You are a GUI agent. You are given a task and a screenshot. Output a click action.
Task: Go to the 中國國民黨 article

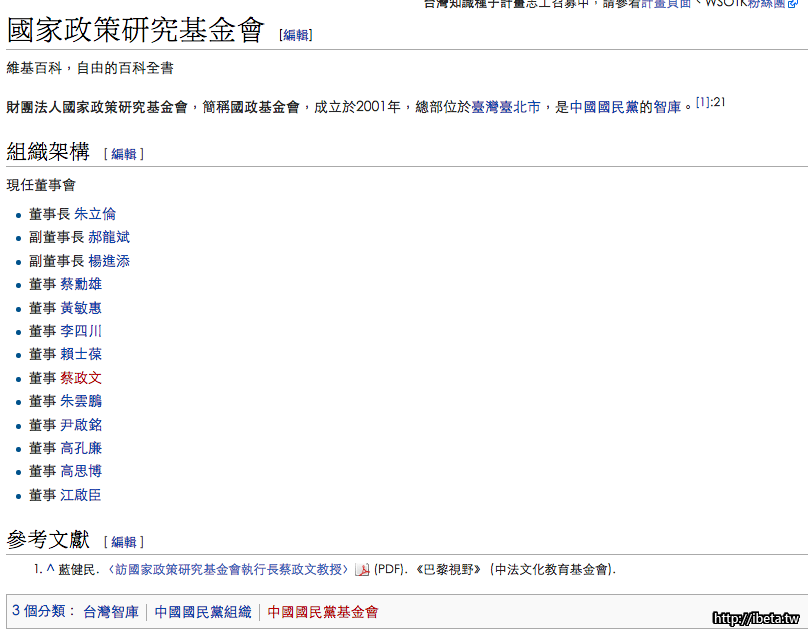(604, 107)
